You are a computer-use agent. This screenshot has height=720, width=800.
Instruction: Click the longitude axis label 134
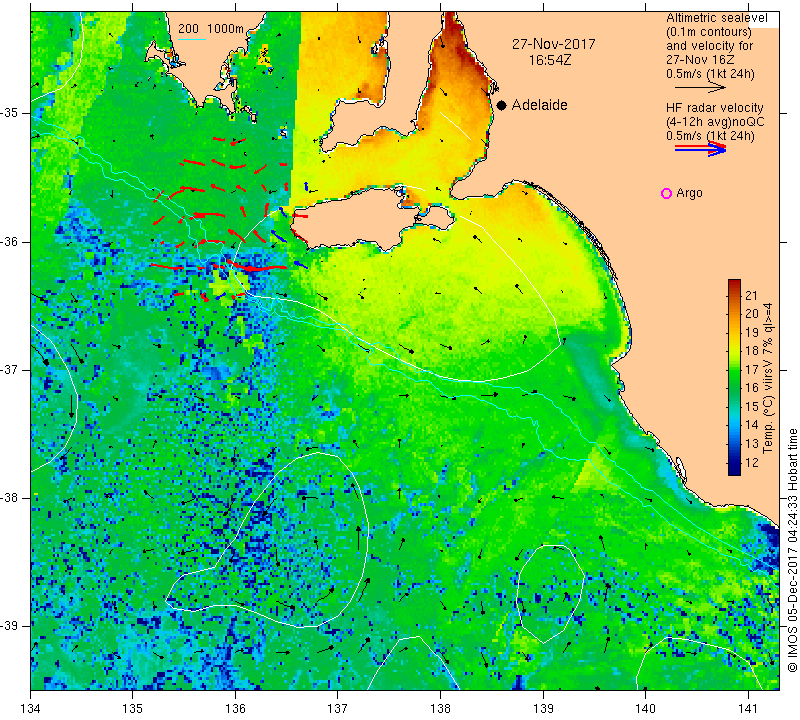coord(31,709)
